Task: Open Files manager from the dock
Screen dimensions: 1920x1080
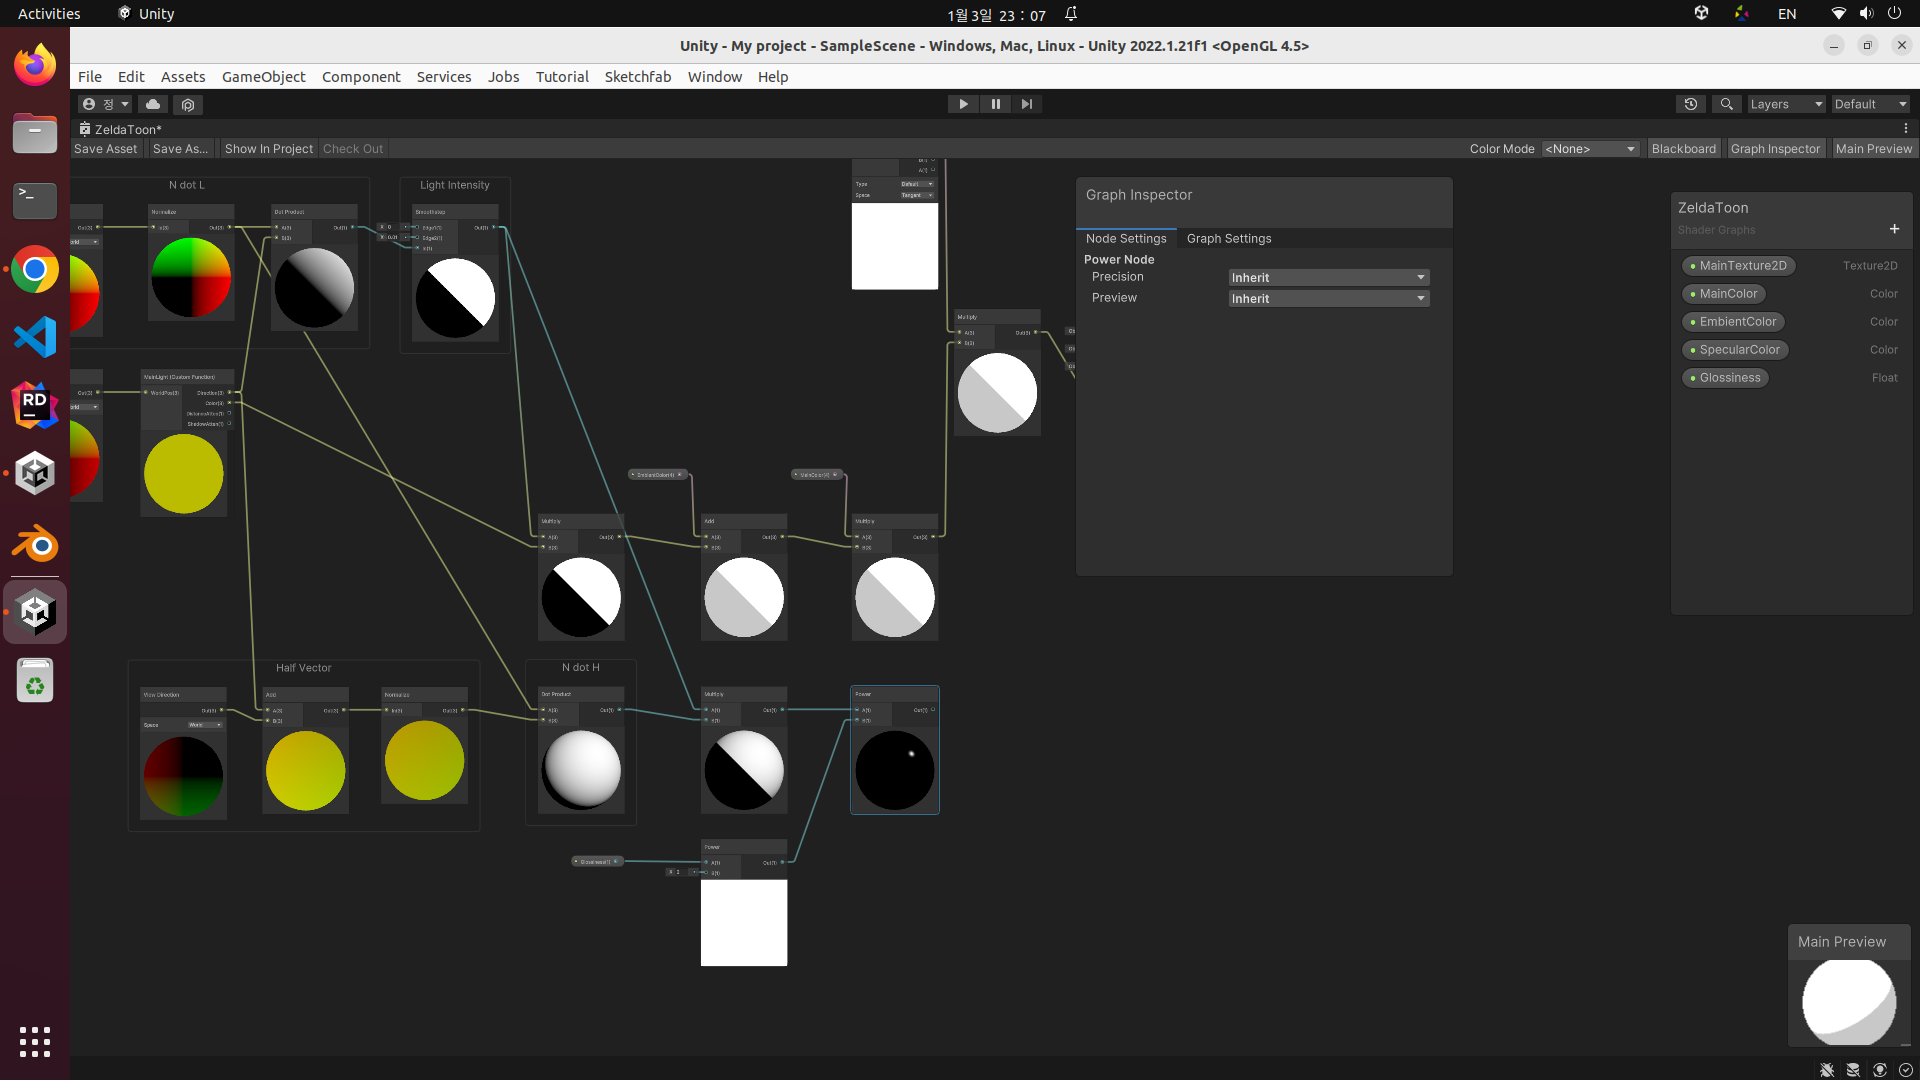Action: (x=35, y=133)
